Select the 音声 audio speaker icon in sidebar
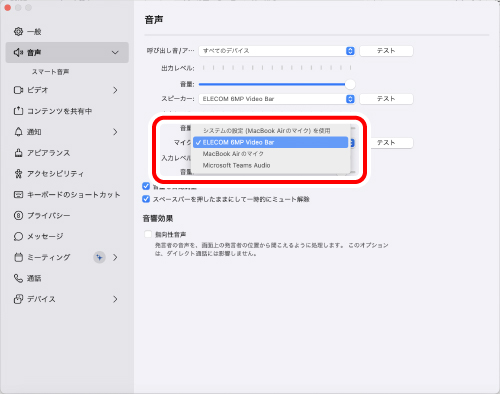500x394 pixels. pyautogui.click(x=18, y=52)
